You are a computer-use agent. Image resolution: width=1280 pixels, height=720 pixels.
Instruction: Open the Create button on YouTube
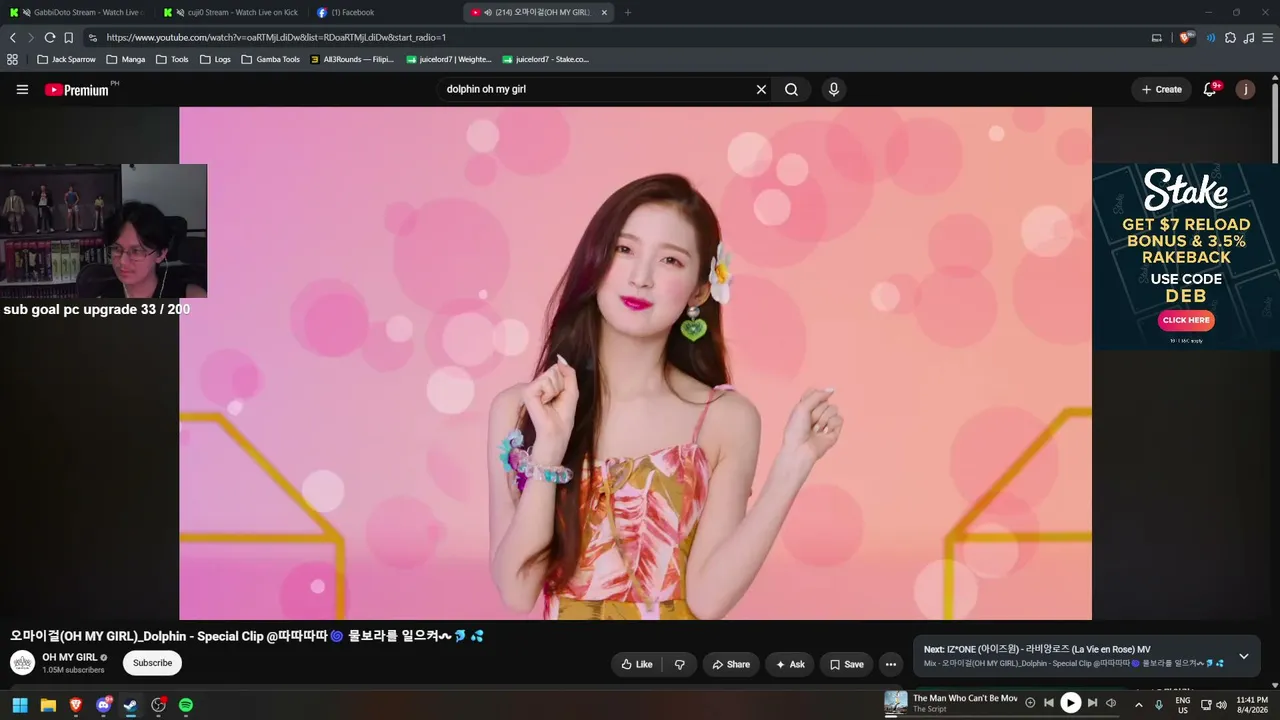point(1162,89)
